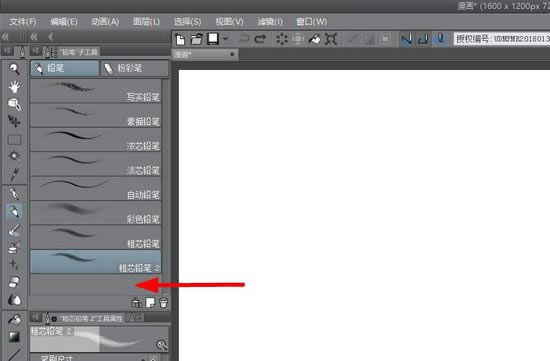The height and width of the screenshot is (361, 550).
Task: Collapse panel with double chevron arrows
Action: [5, 37]
